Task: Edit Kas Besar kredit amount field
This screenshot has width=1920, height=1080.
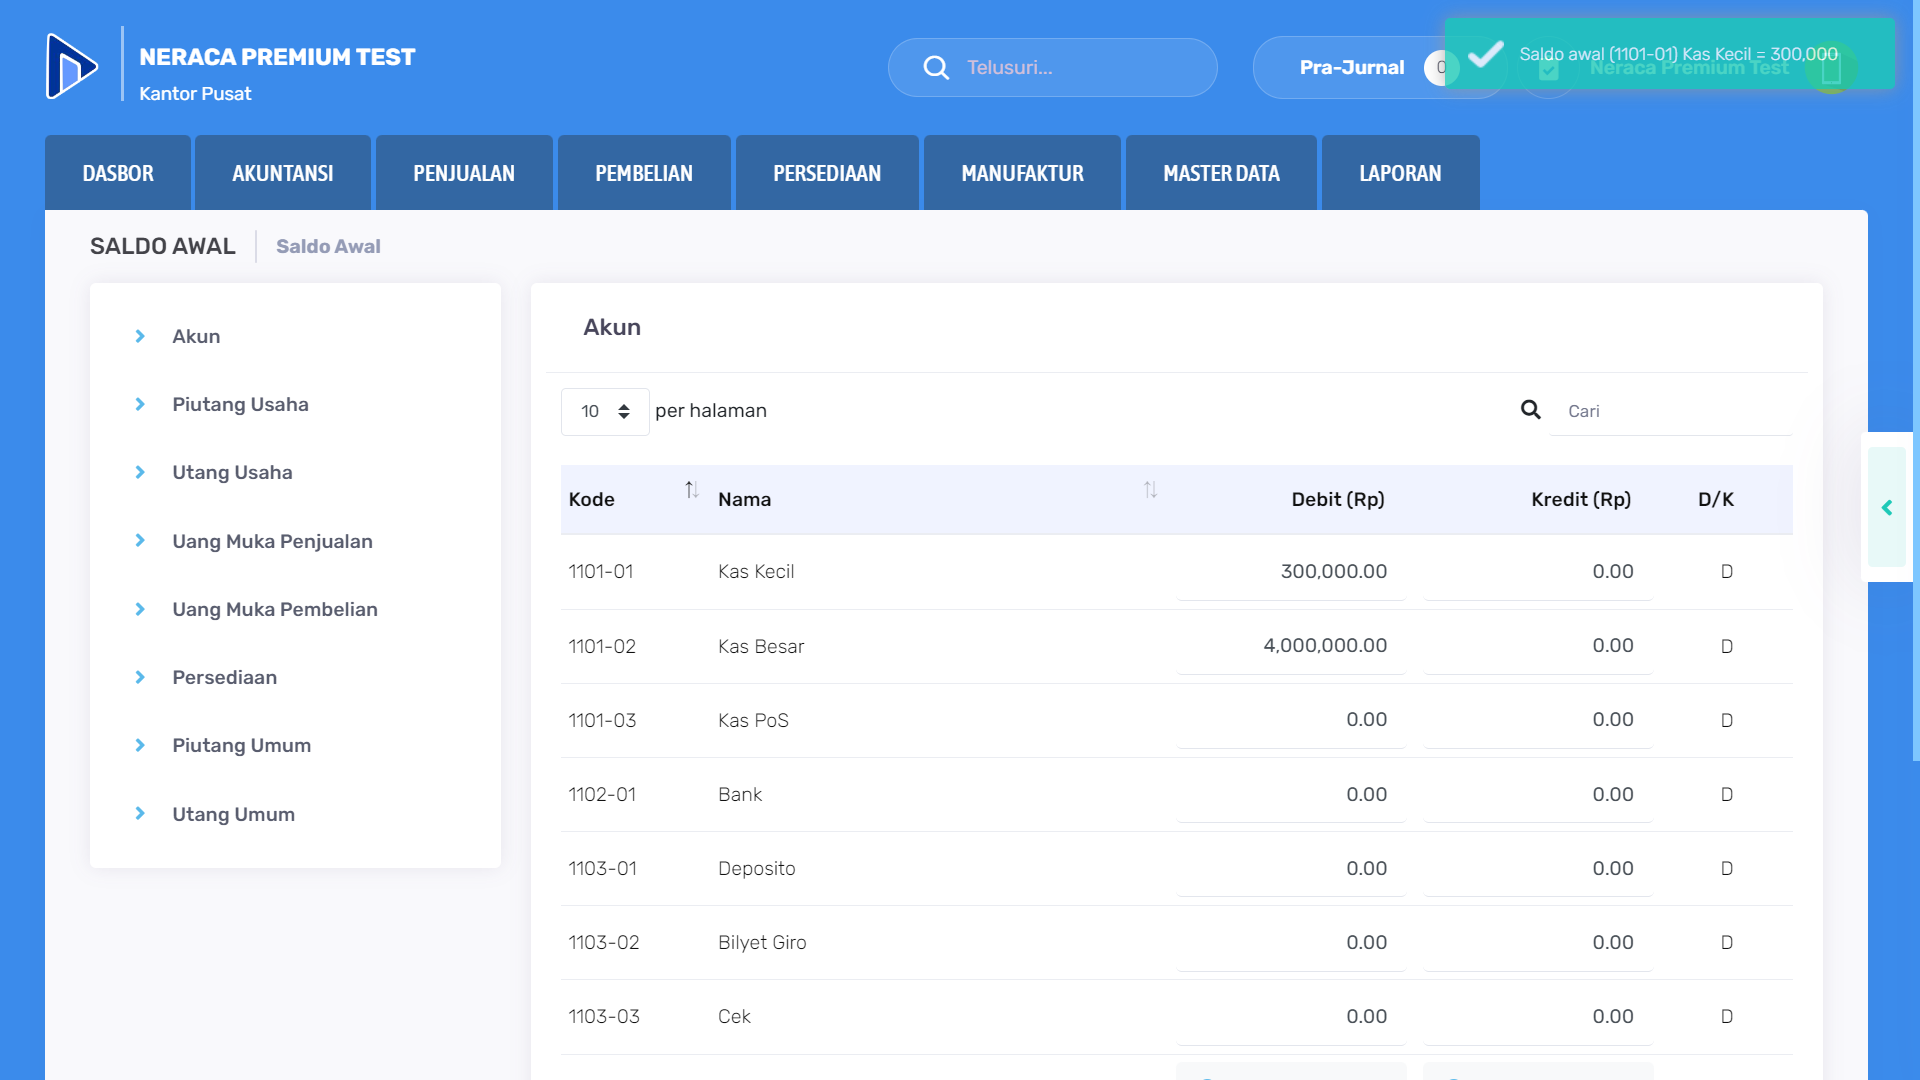Action: pyautogui.click(x=1538, y=646)
